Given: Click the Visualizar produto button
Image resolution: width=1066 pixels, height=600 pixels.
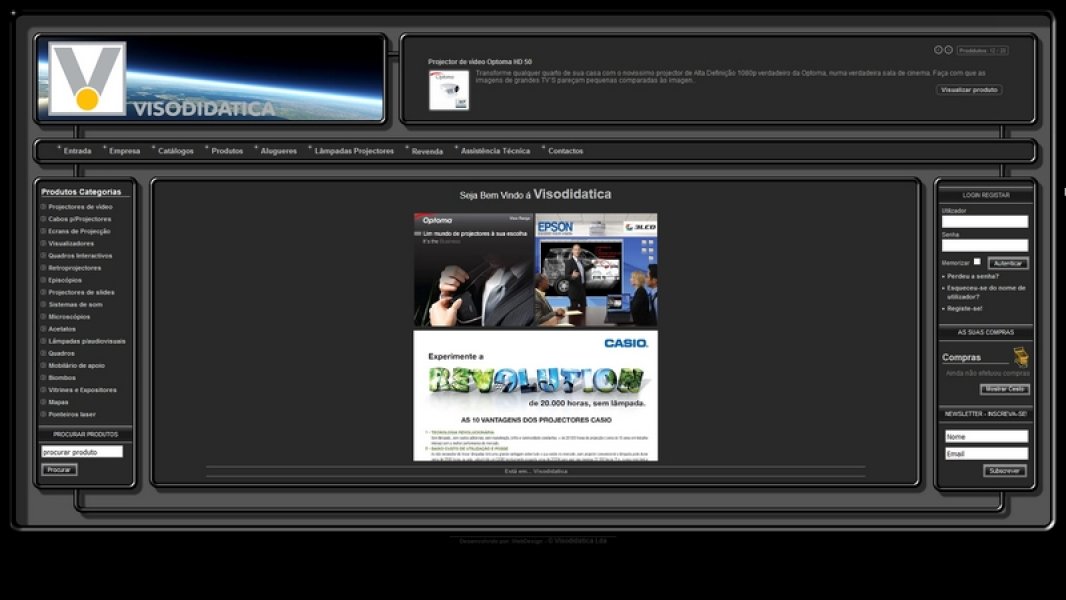Looking at the screenshot, I should point(969,90).
